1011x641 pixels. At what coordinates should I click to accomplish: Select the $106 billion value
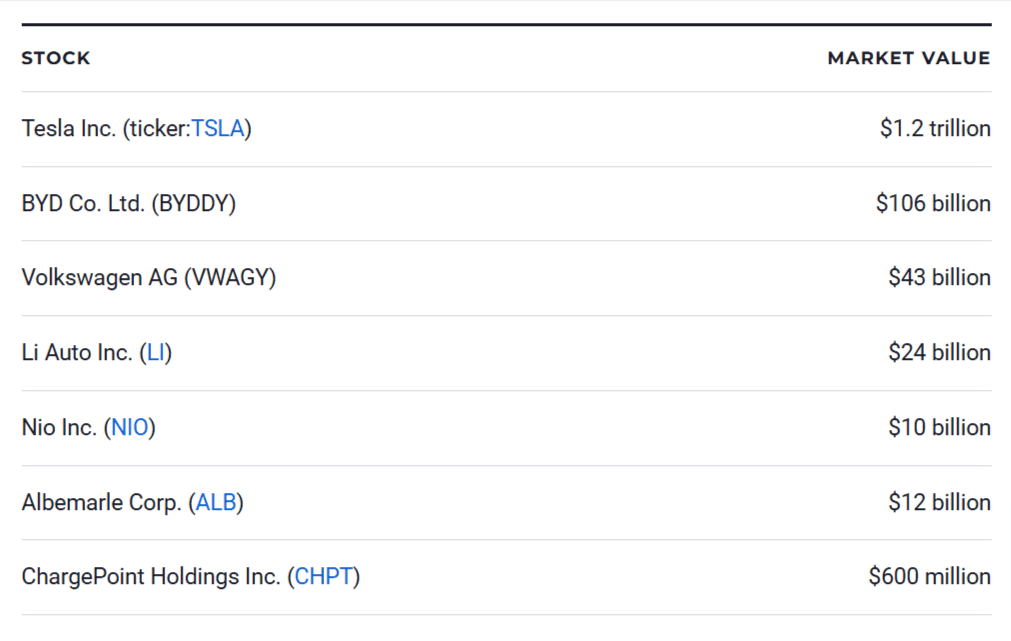933,204
